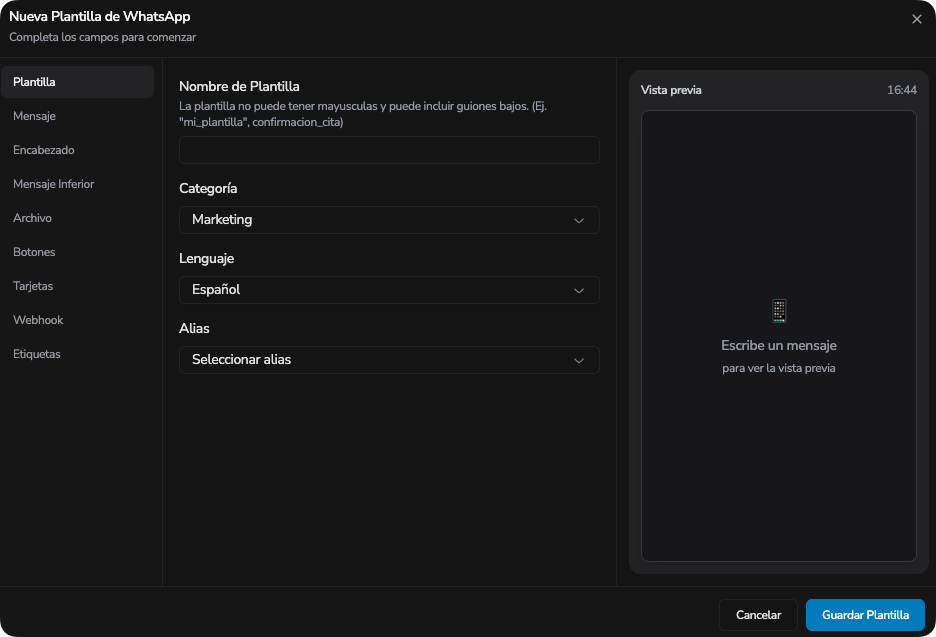Go to the Etiquetas section
Screen dimensions: 936x637
point(78,354)
